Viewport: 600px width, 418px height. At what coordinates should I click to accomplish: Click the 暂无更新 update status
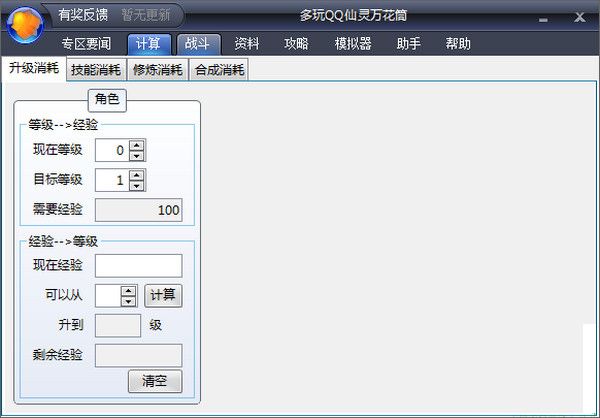tap(146, 15)
